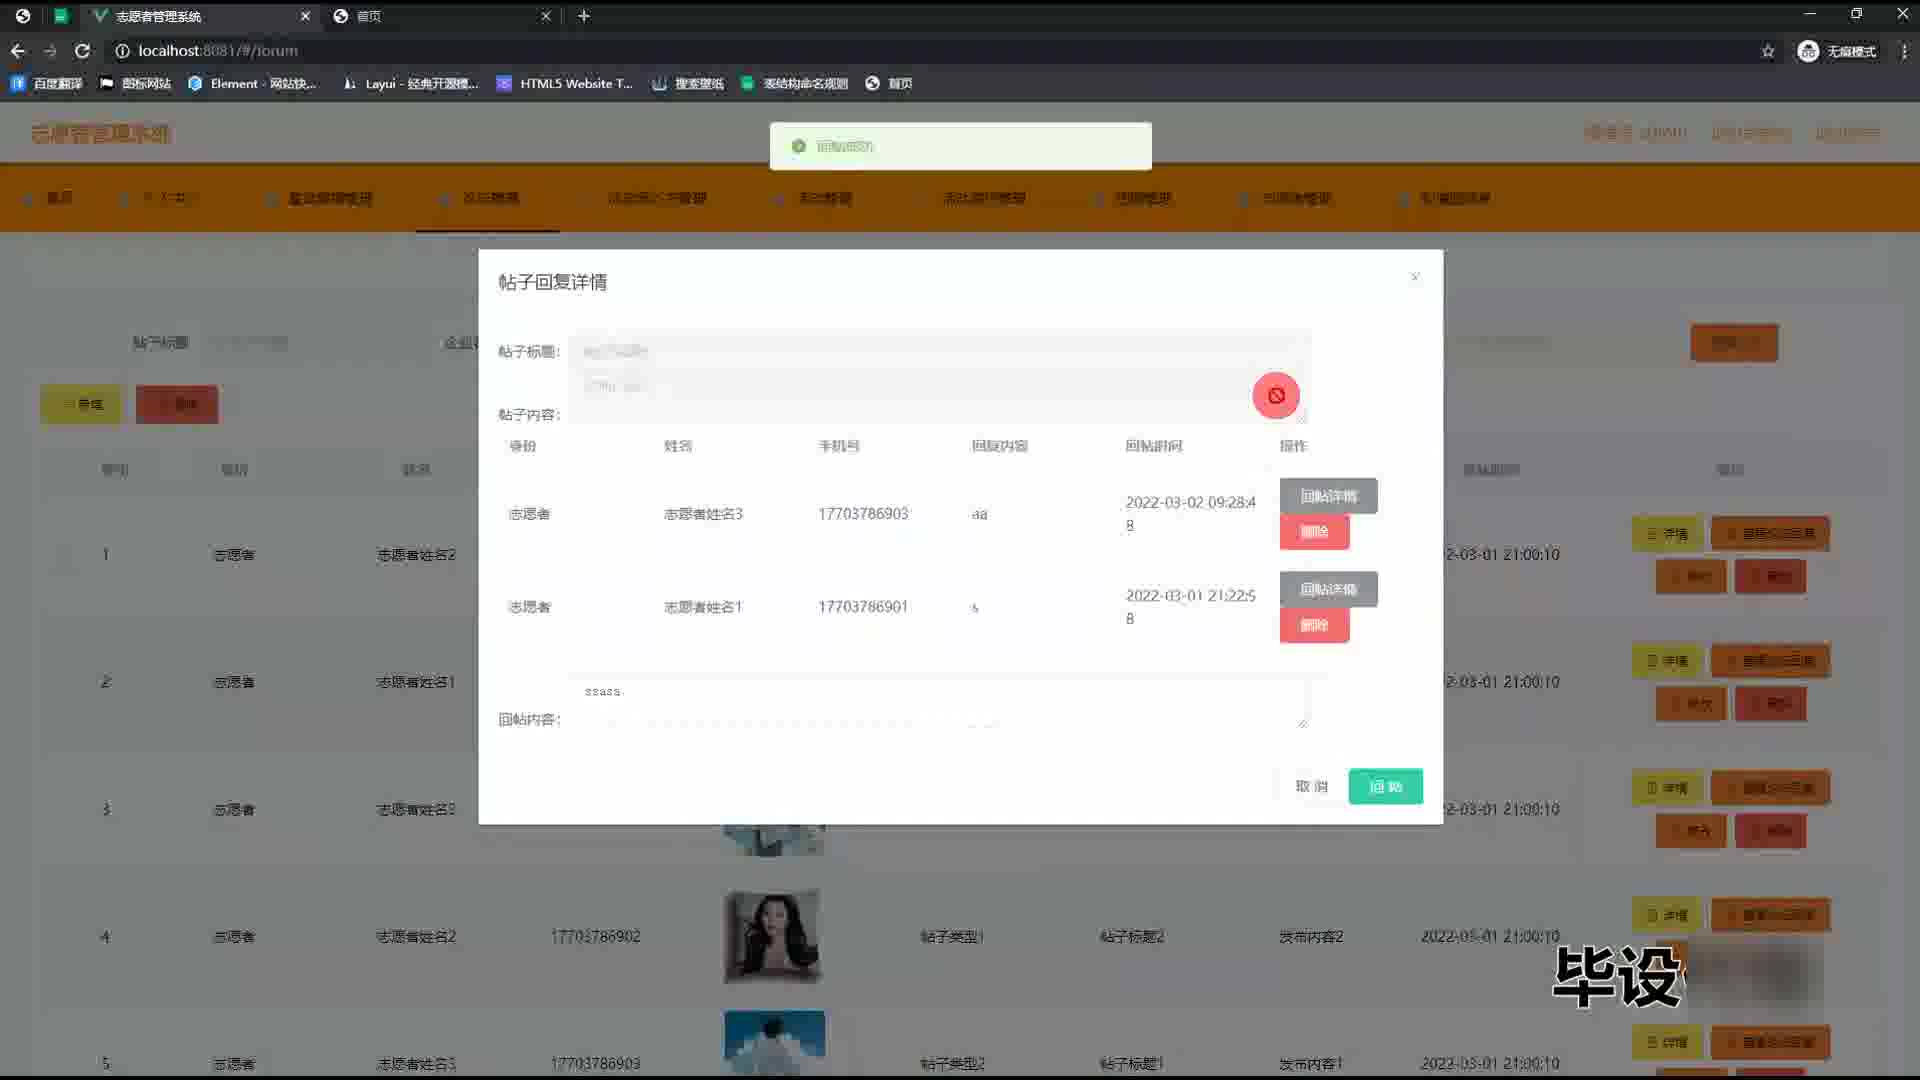The width and height of the screenshot is (1920, 1080).
Task: Click red 删除 for table row 2
Action: 1770,704
